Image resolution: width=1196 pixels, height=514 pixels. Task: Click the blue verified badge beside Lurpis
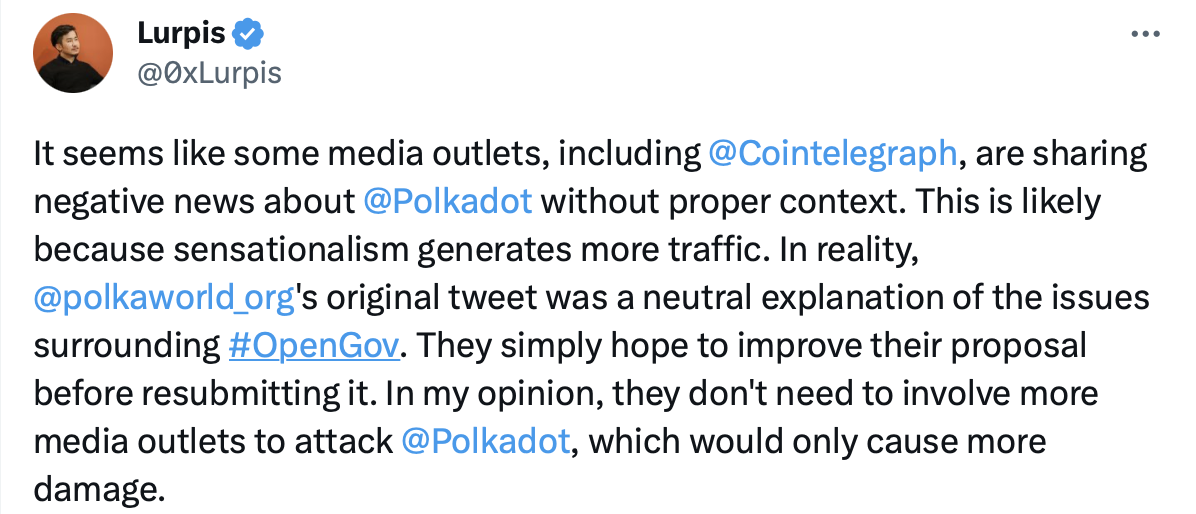(248, 35)
